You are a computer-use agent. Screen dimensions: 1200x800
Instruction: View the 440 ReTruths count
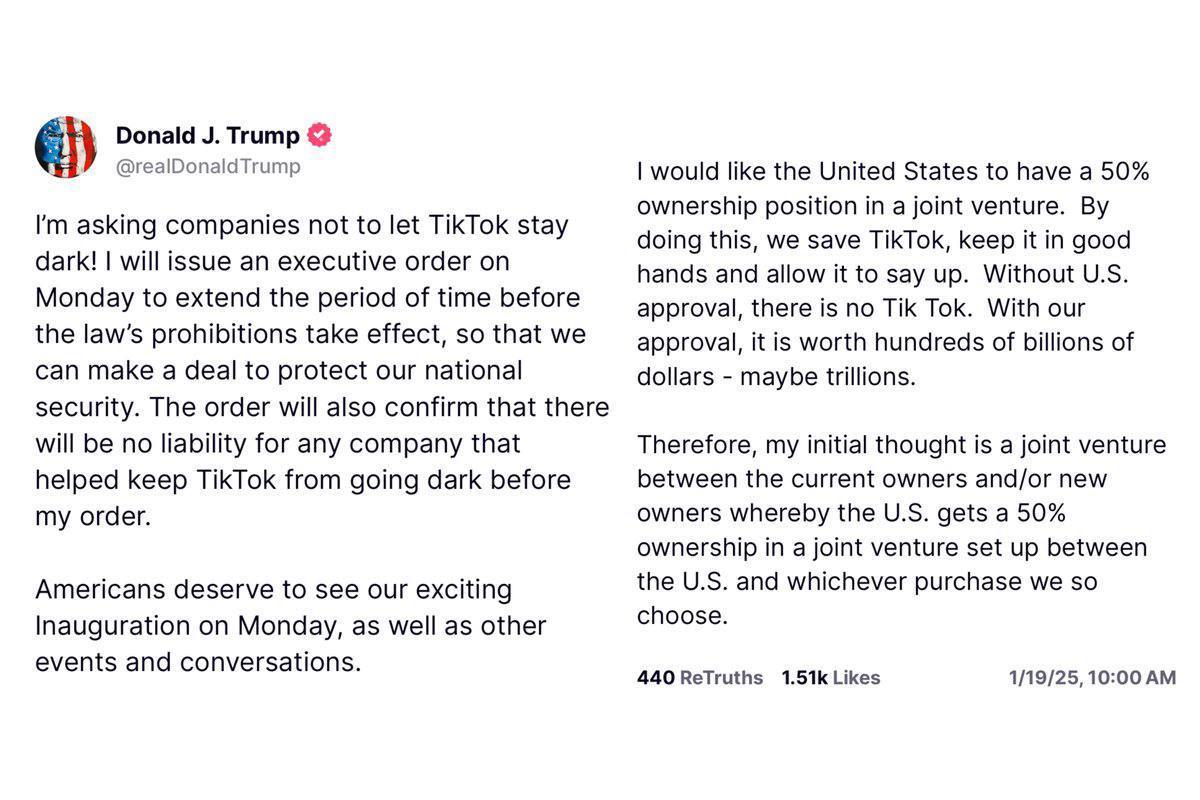[699, 678]
